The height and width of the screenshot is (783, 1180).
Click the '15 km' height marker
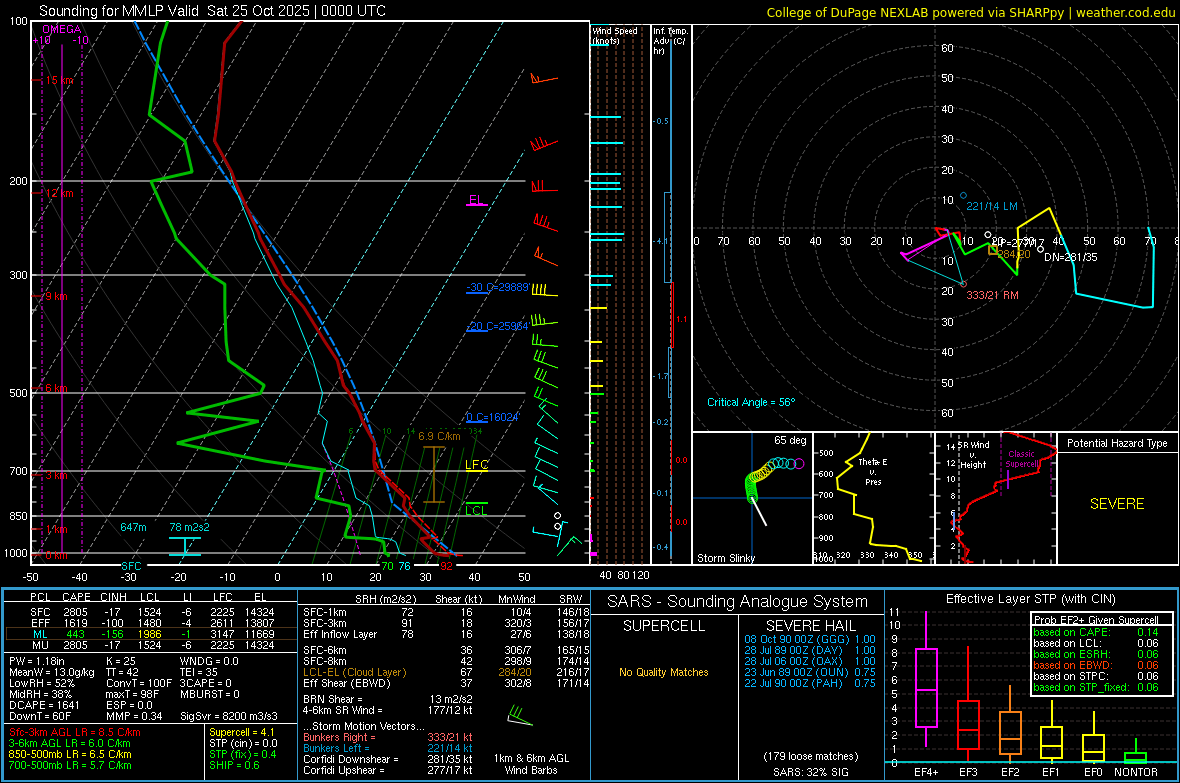59,81
